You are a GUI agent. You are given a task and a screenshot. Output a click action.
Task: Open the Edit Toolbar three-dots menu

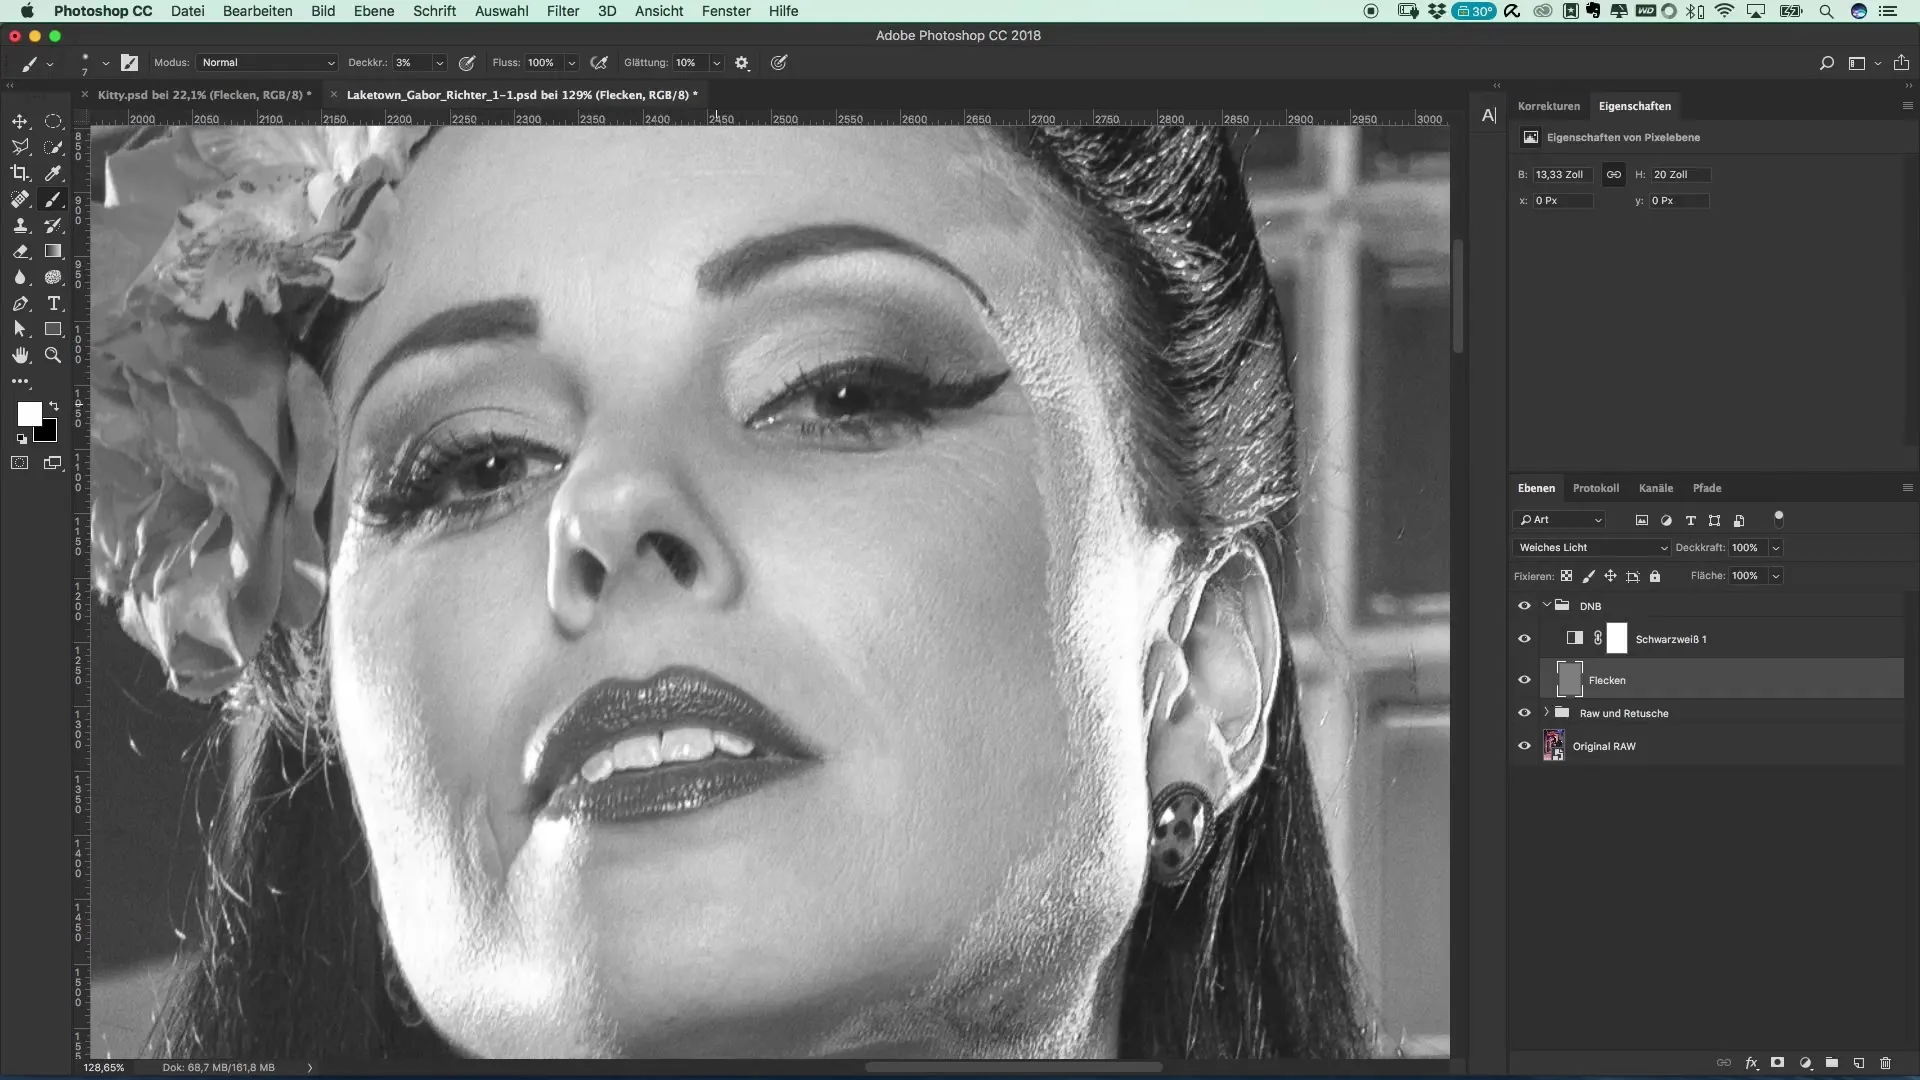(20, 381)
